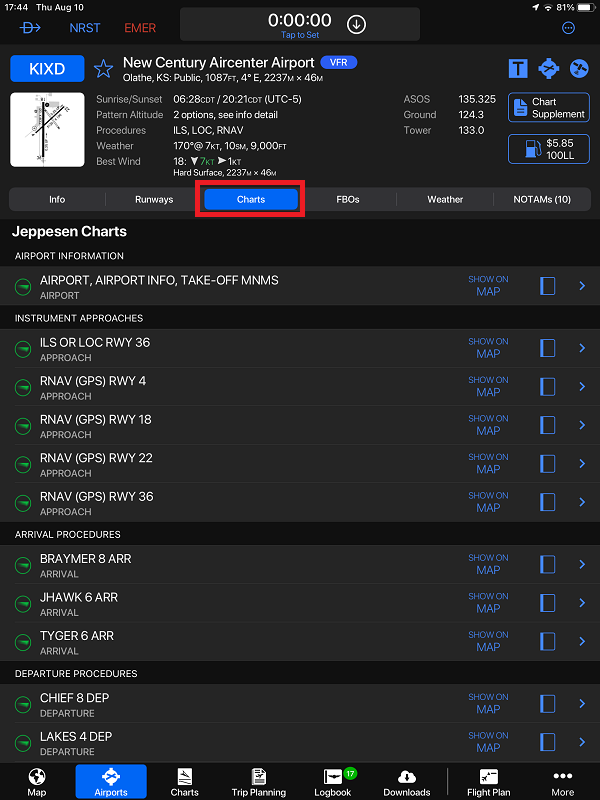Add LAKES 4 DEP to binder
This screenshot has width=600, height=800.
pyautogui.click(x=547, y=742)
